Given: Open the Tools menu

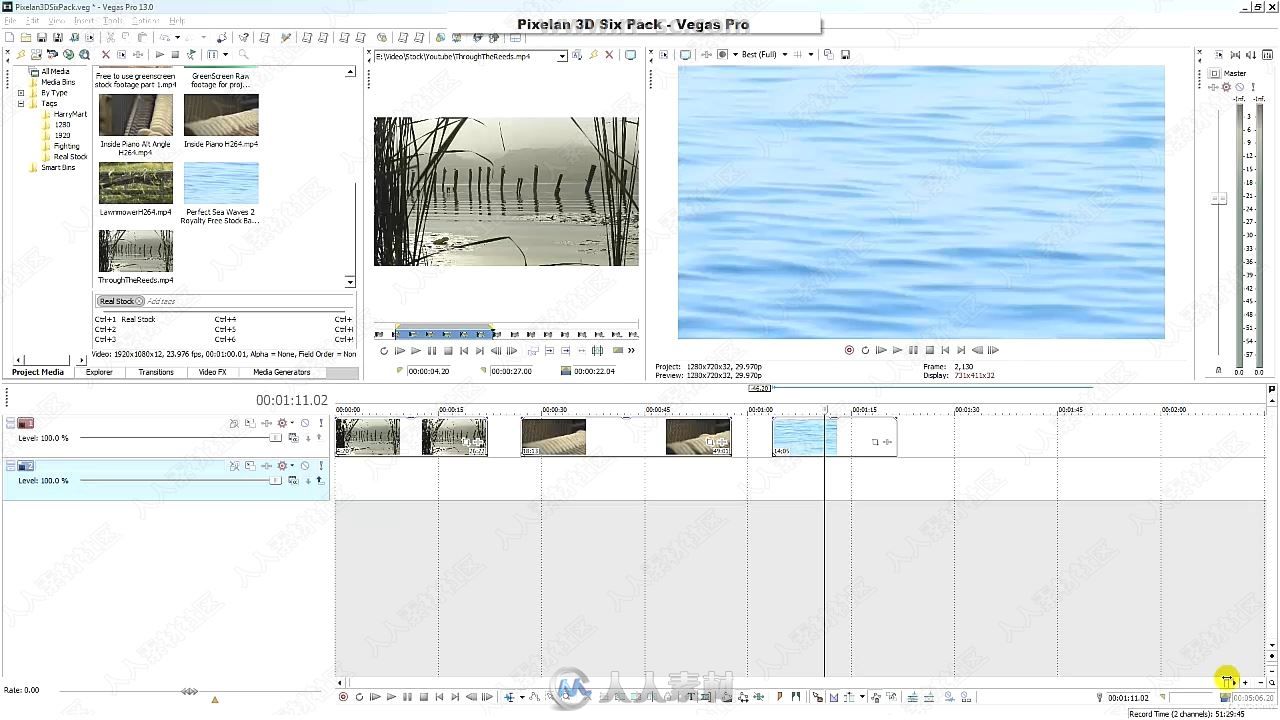Looking at the screenshot, I should [x=113, y=21].
